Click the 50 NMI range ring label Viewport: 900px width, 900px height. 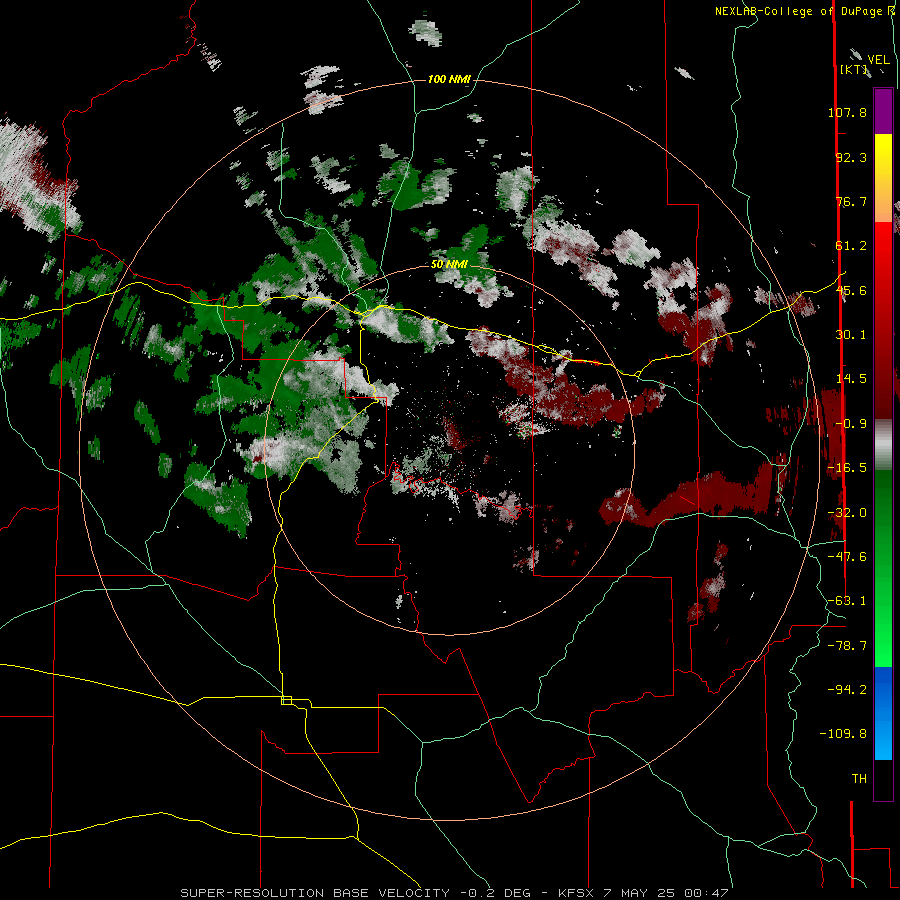[449, 265]
